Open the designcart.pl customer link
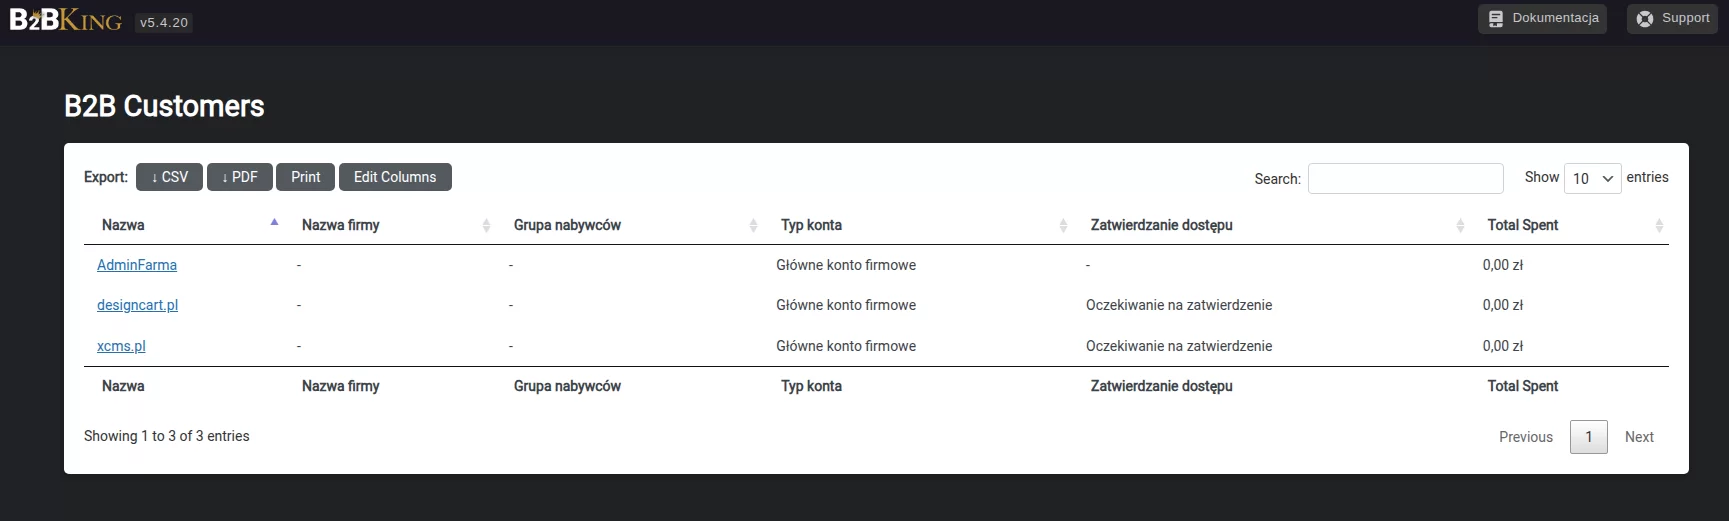The image size is (1729, 521). pos(137,305)
